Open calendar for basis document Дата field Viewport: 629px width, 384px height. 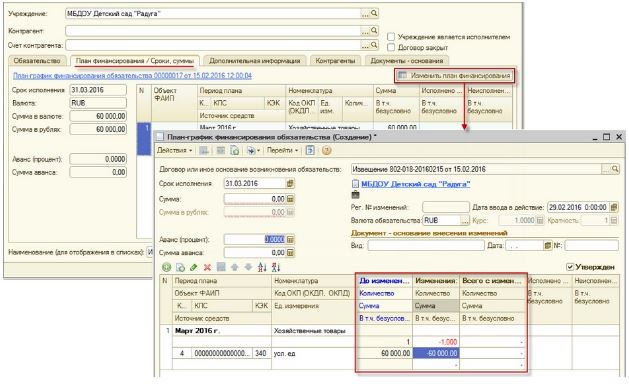pos(548,245)
